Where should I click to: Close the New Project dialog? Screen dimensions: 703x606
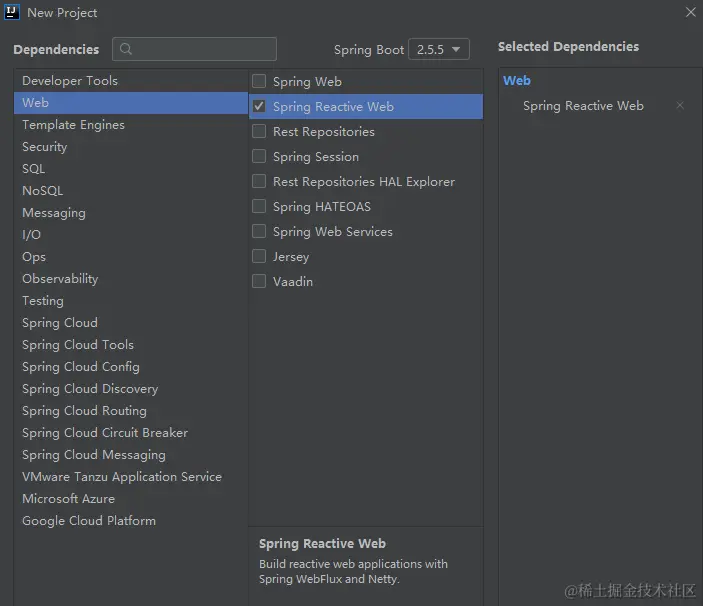pyautogui.click(x=690, y=12)
